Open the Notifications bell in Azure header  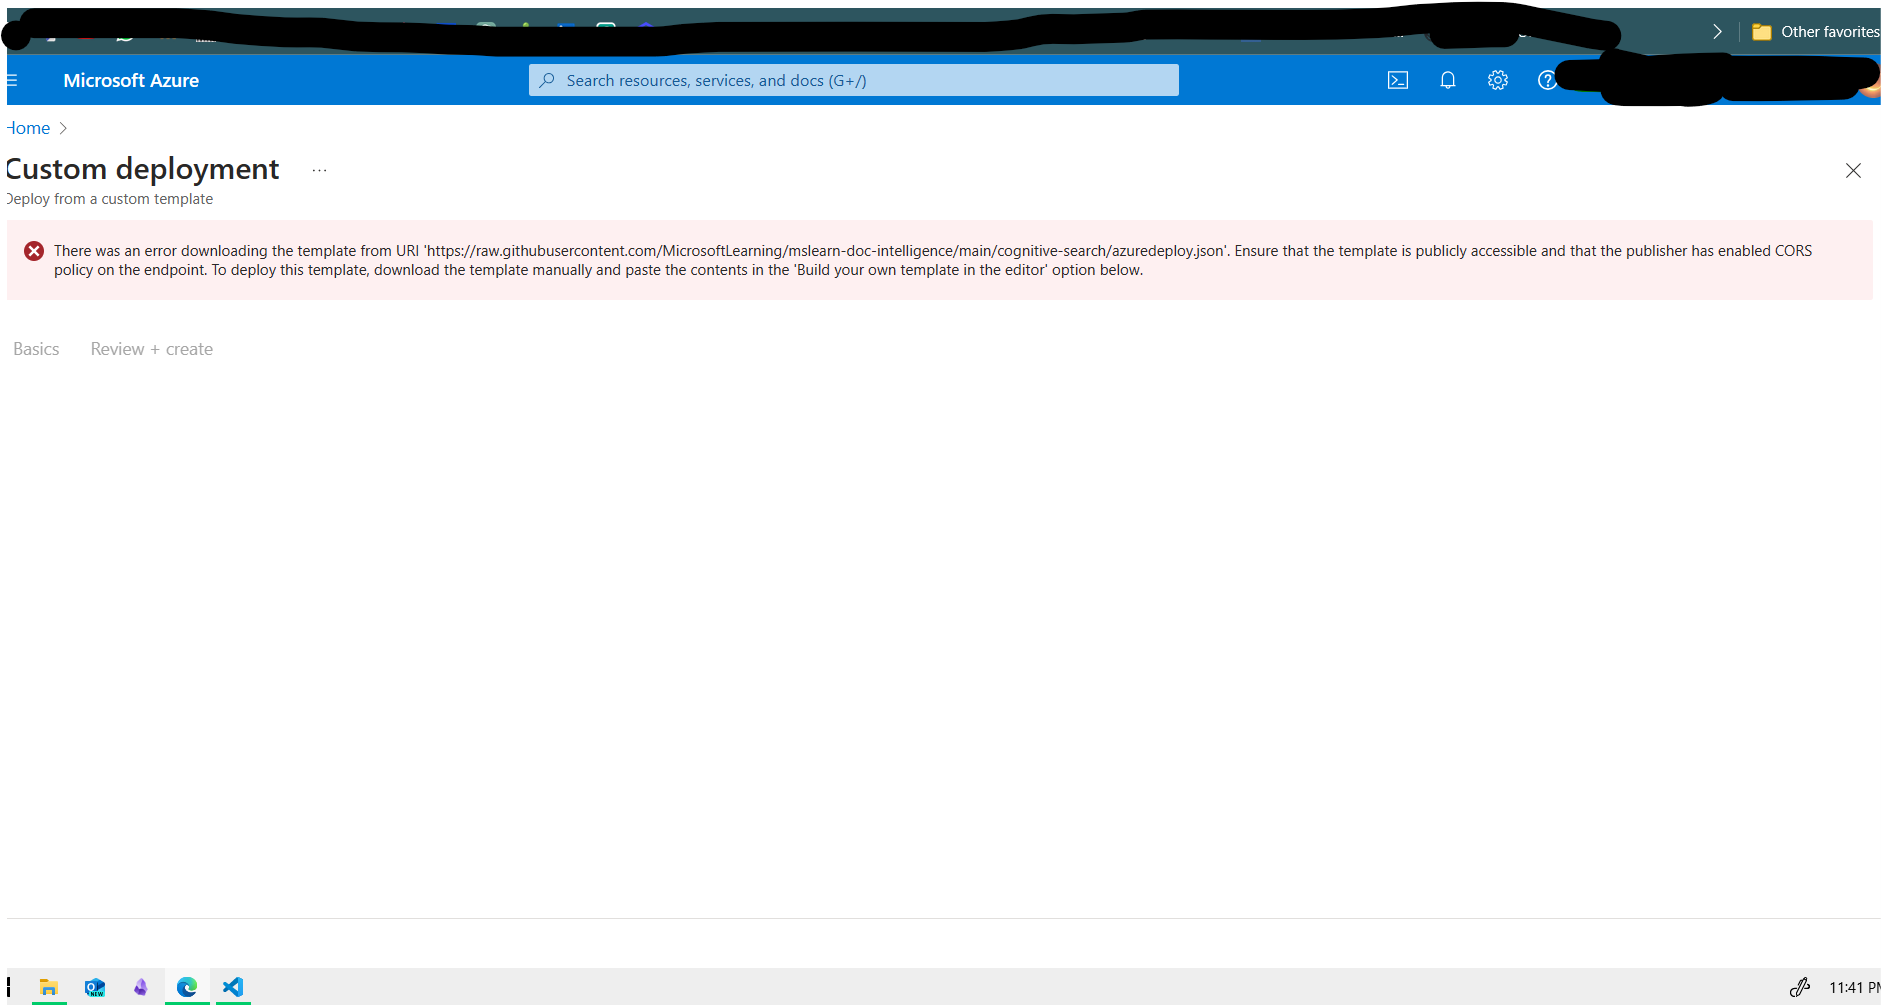[x=1448, y=80]
